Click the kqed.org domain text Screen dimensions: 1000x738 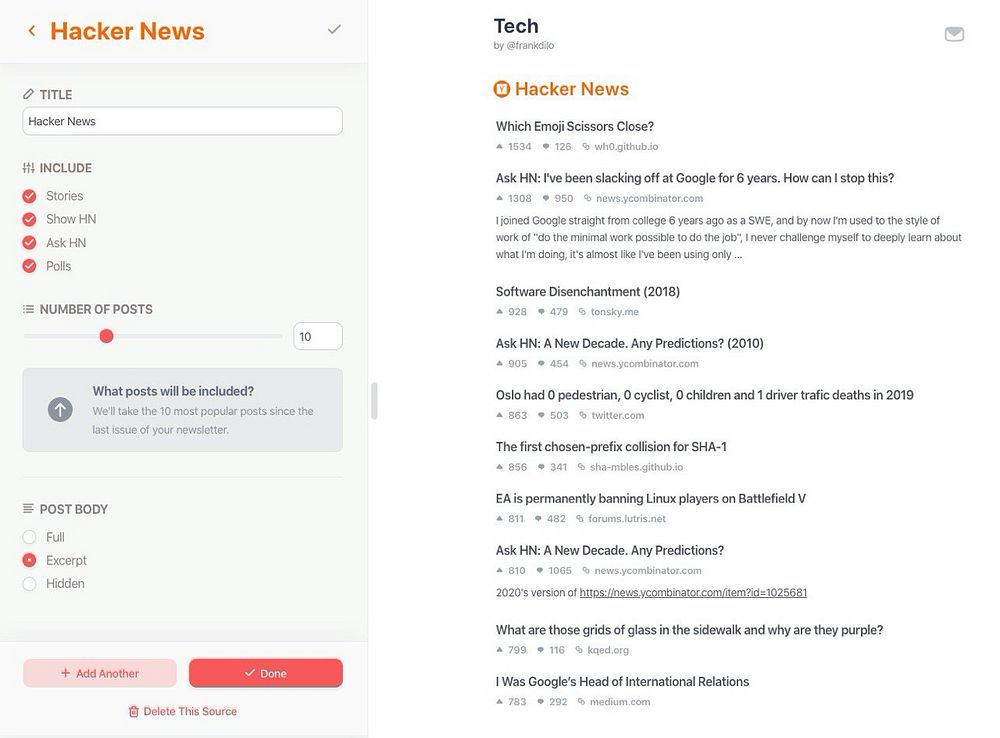[x=608, y=650]
